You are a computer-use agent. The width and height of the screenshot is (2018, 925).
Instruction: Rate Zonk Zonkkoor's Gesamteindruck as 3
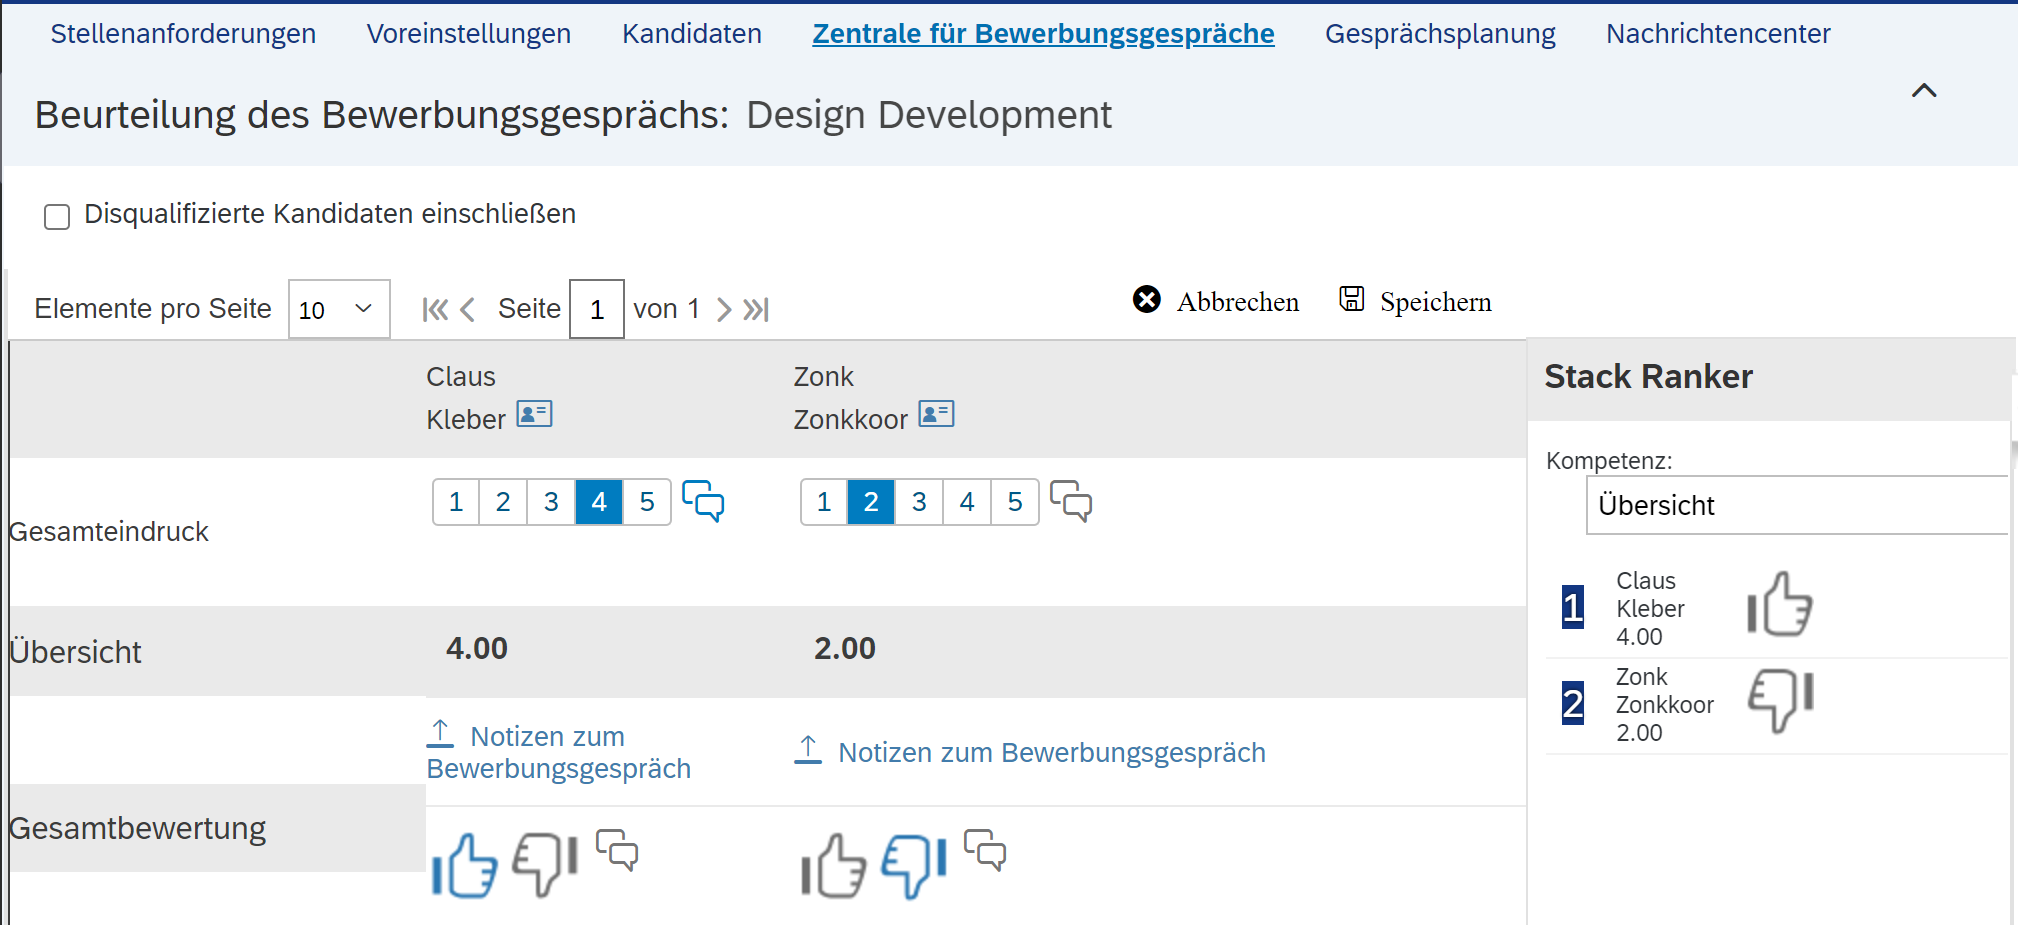[919, 502]
